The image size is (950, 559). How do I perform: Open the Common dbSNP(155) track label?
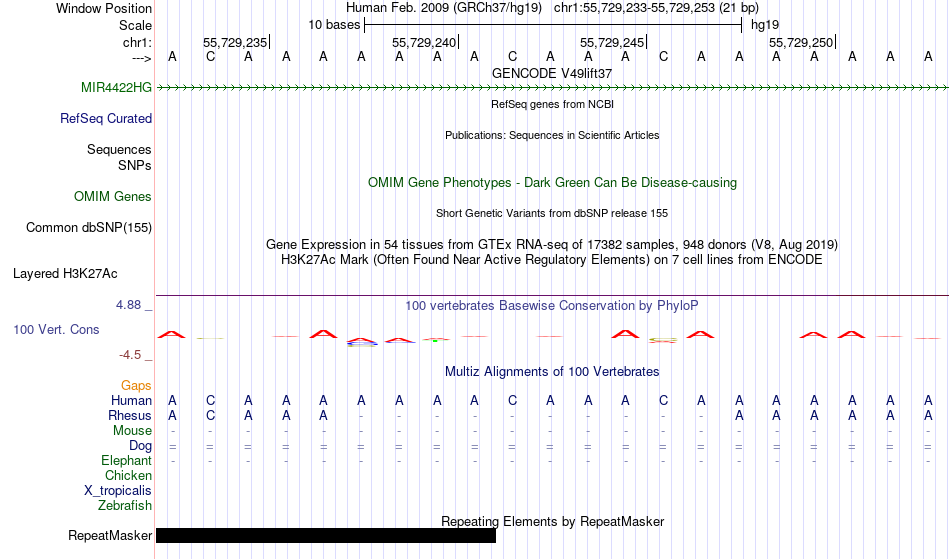pyautogui.click(x=89, y=228)
